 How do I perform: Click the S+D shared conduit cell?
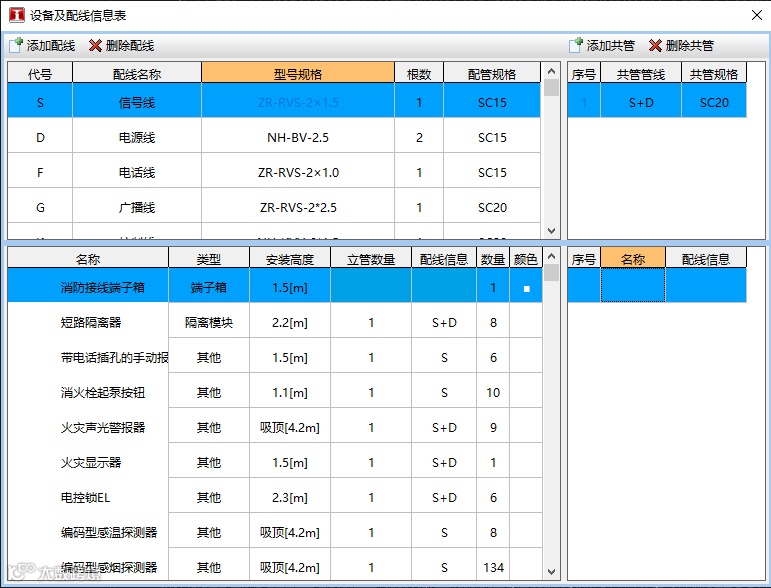[641, 102]
